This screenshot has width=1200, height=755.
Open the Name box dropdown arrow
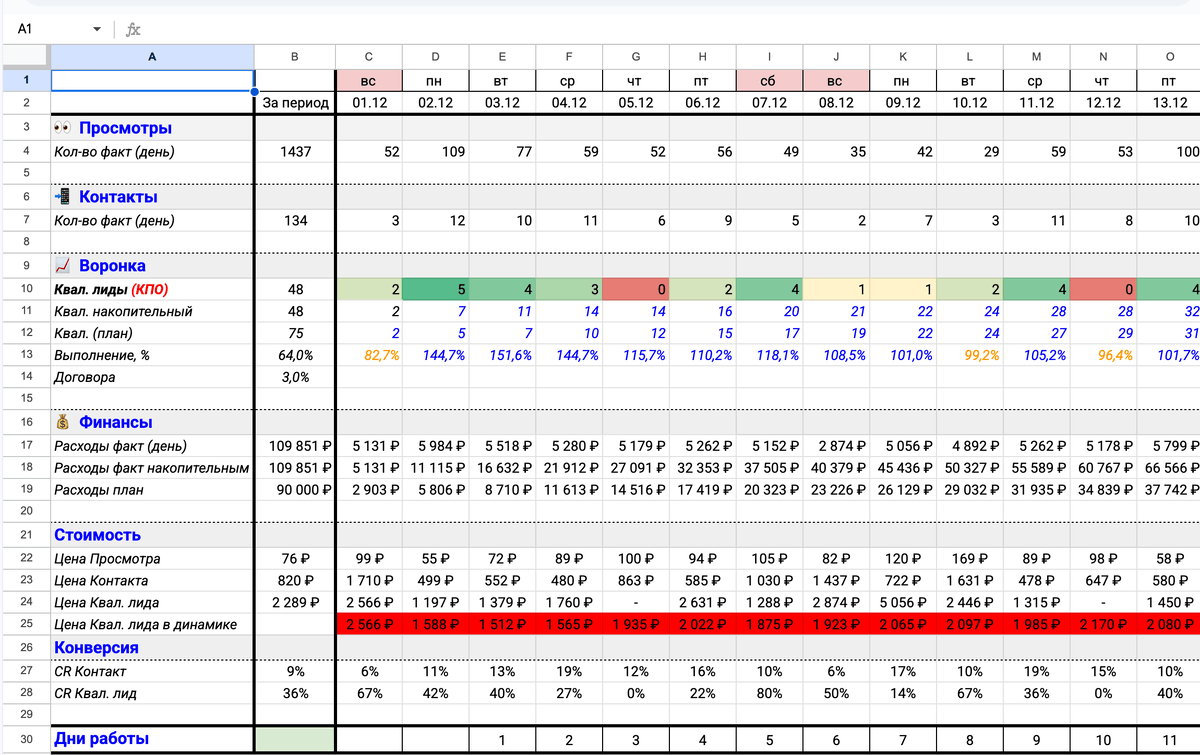pos(97,30)
